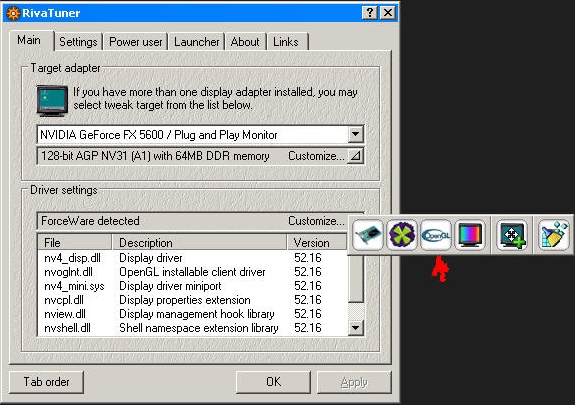Image resolution: width=575 pixels, height=405 pixels.
Task: Click the RivaTuner title bar gear icon
Action: tap(13, 13)
